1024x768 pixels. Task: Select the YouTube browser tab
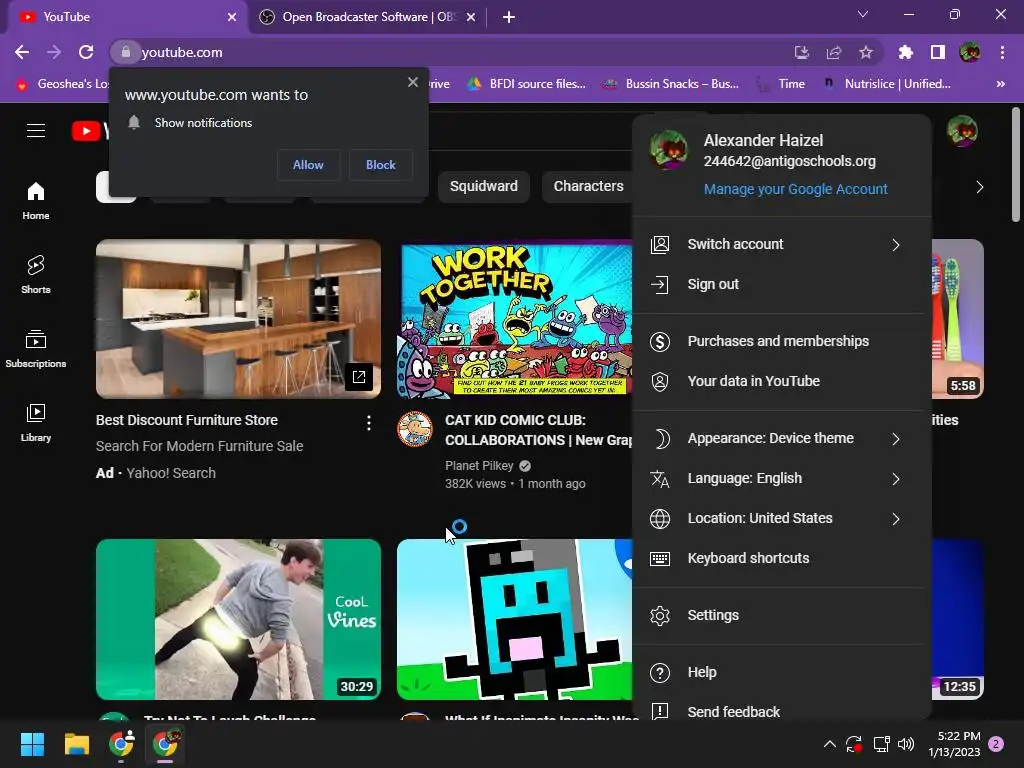point(127,17)
